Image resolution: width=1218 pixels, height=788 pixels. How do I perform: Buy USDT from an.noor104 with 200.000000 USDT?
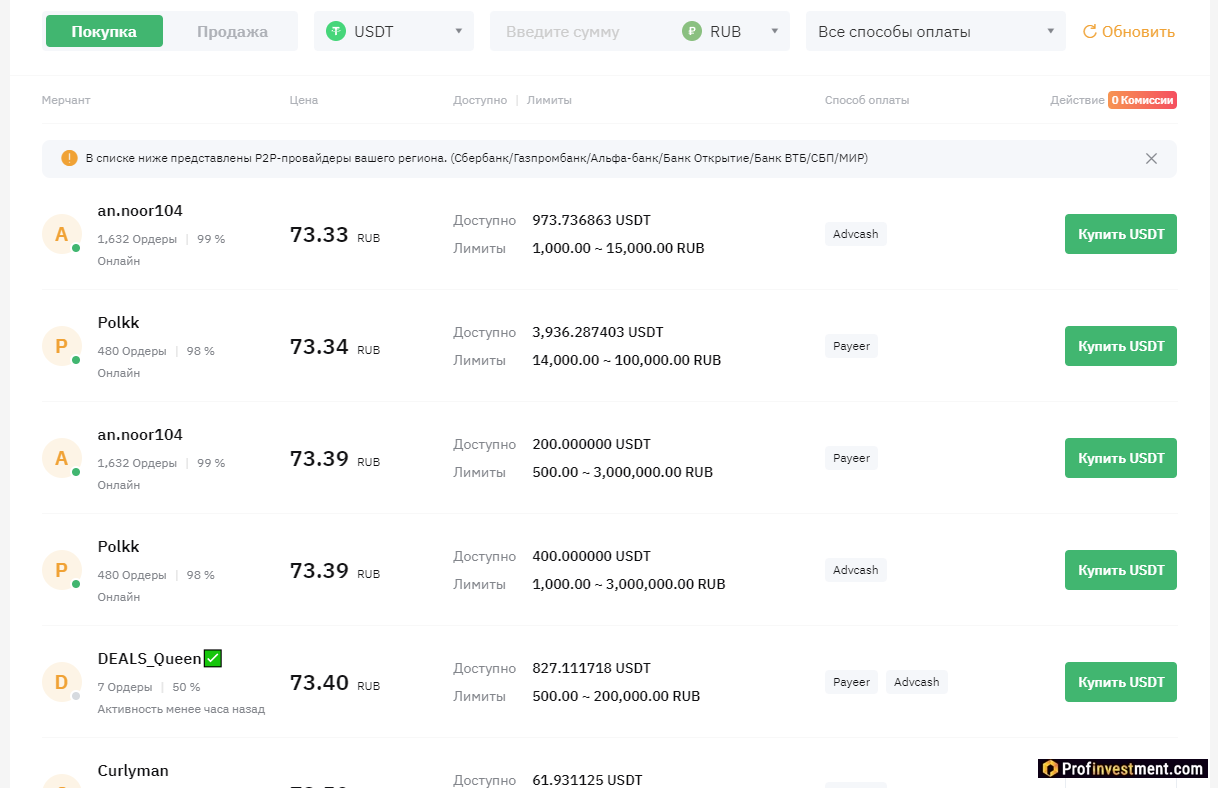coord(1121,458)
